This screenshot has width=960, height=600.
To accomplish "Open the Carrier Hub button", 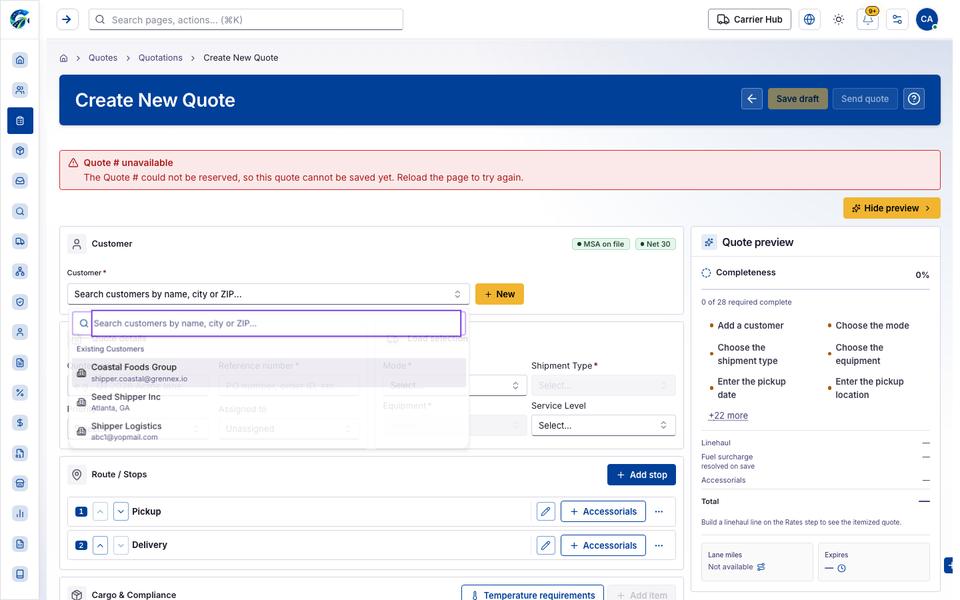I will point(749,20).
